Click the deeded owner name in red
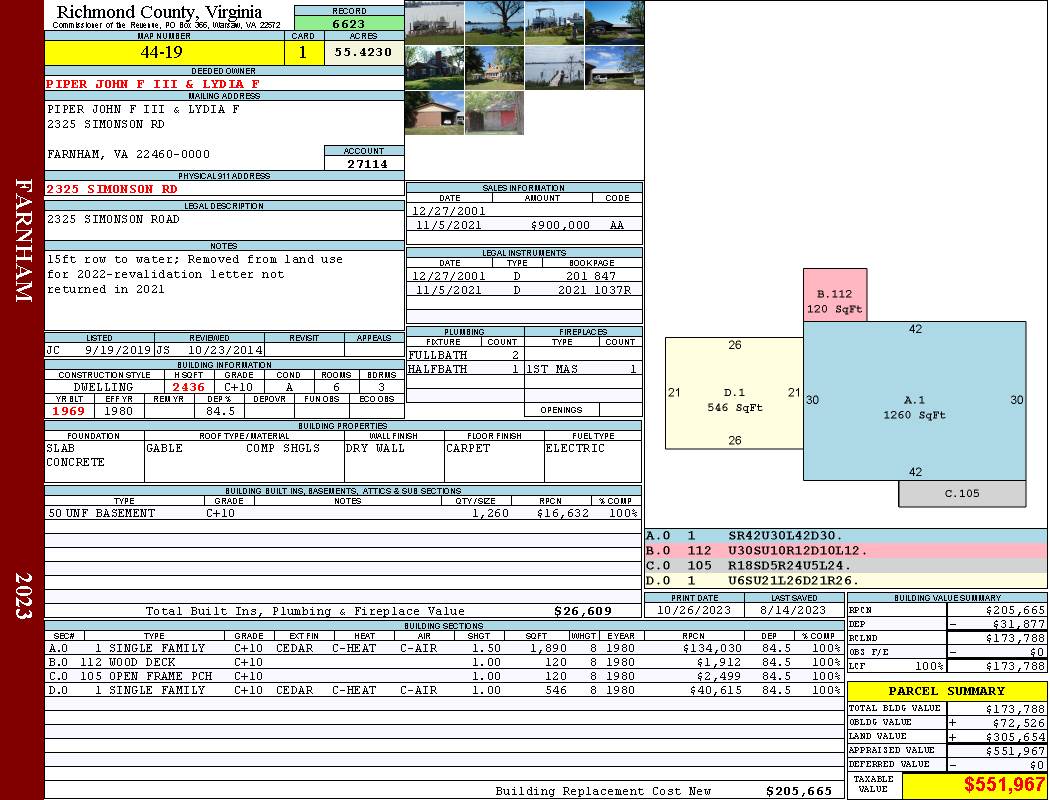 [153, 84]
